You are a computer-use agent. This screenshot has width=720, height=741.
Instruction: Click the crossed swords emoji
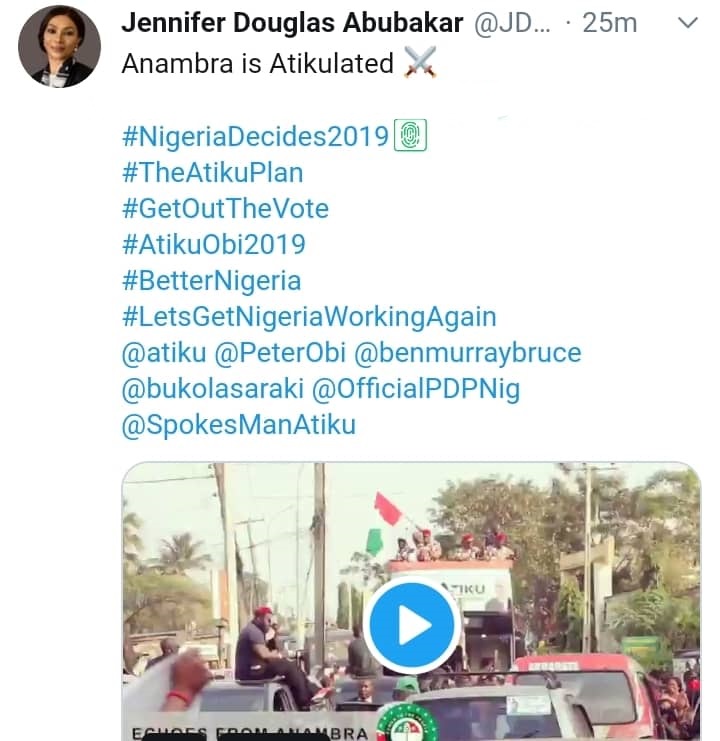coord(420,65)
